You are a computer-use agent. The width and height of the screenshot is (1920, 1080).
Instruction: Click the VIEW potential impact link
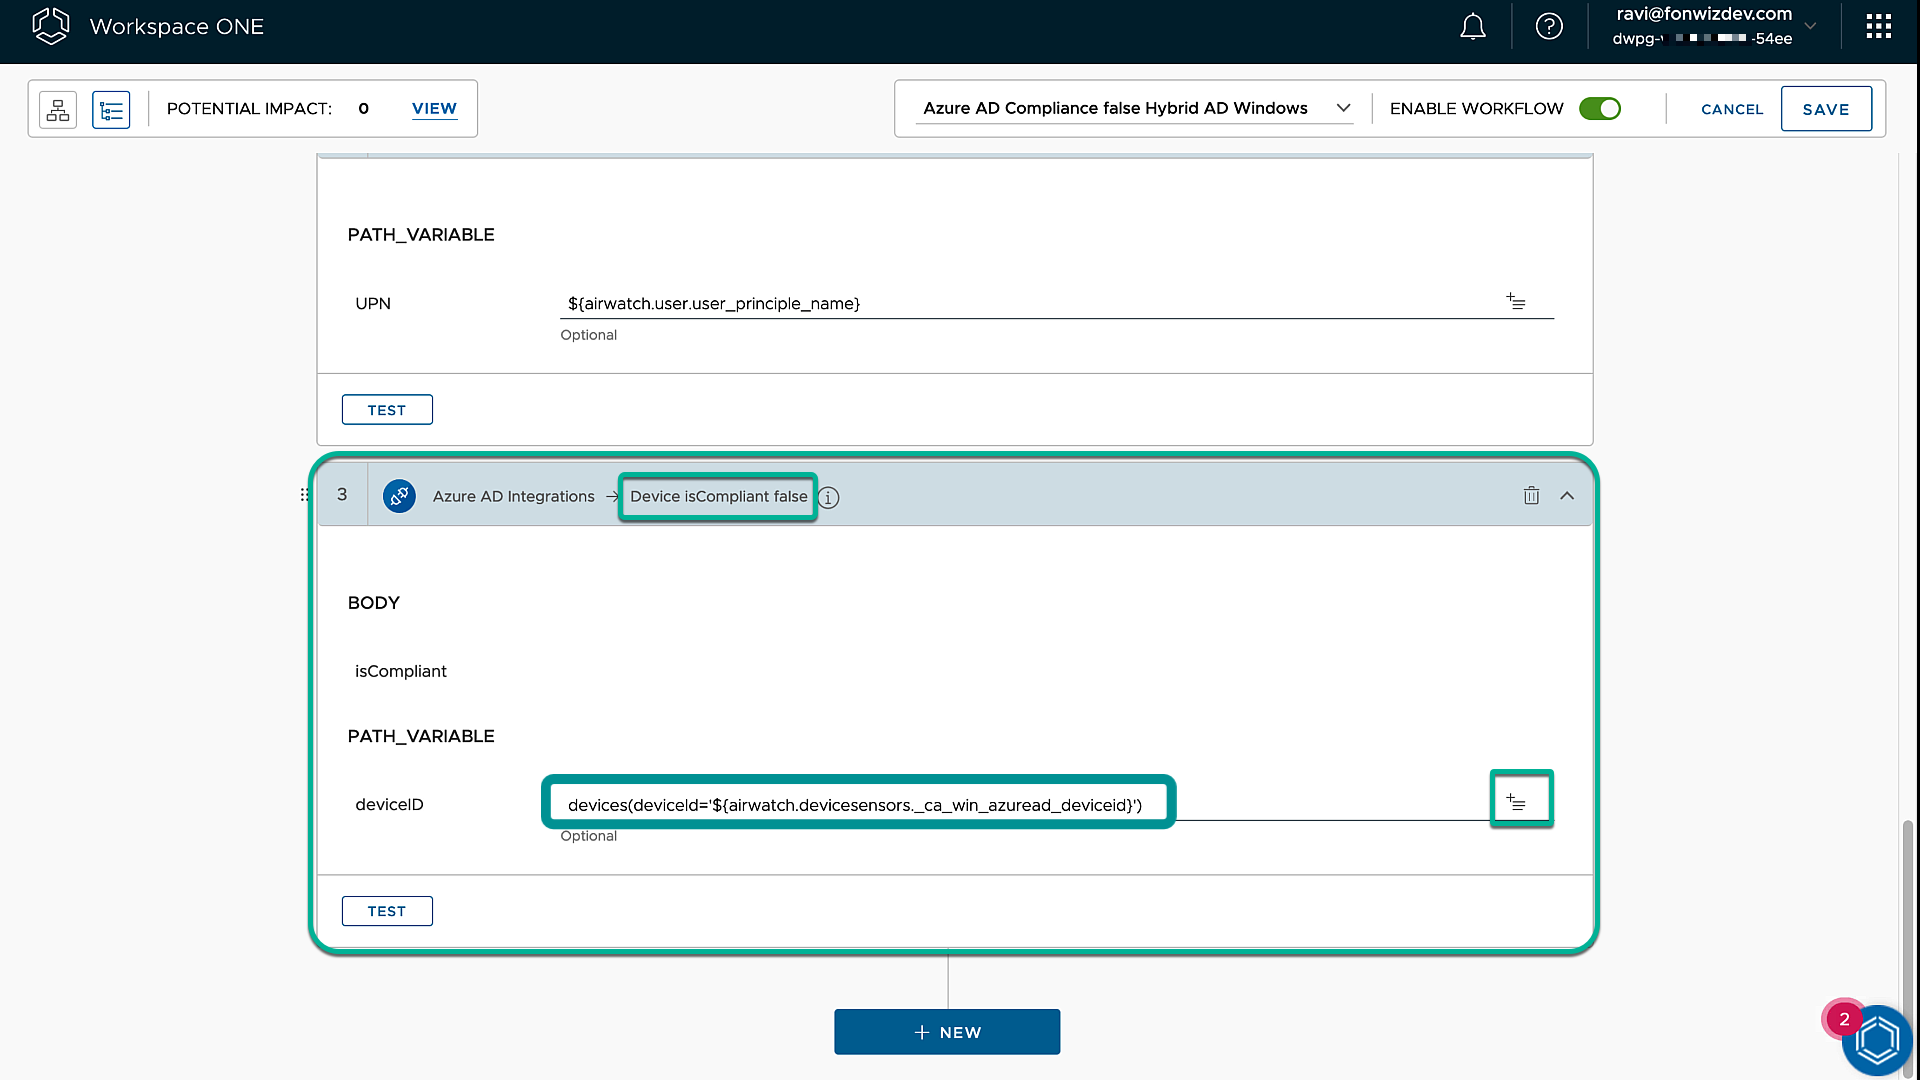tap(434, 109)
